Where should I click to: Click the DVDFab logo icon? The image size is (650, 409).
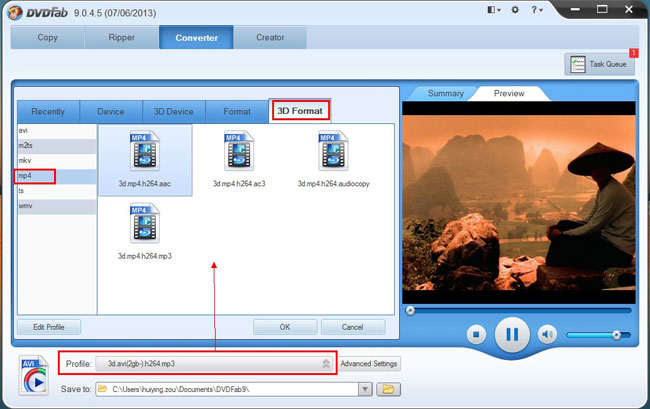(x=15, y=12)
